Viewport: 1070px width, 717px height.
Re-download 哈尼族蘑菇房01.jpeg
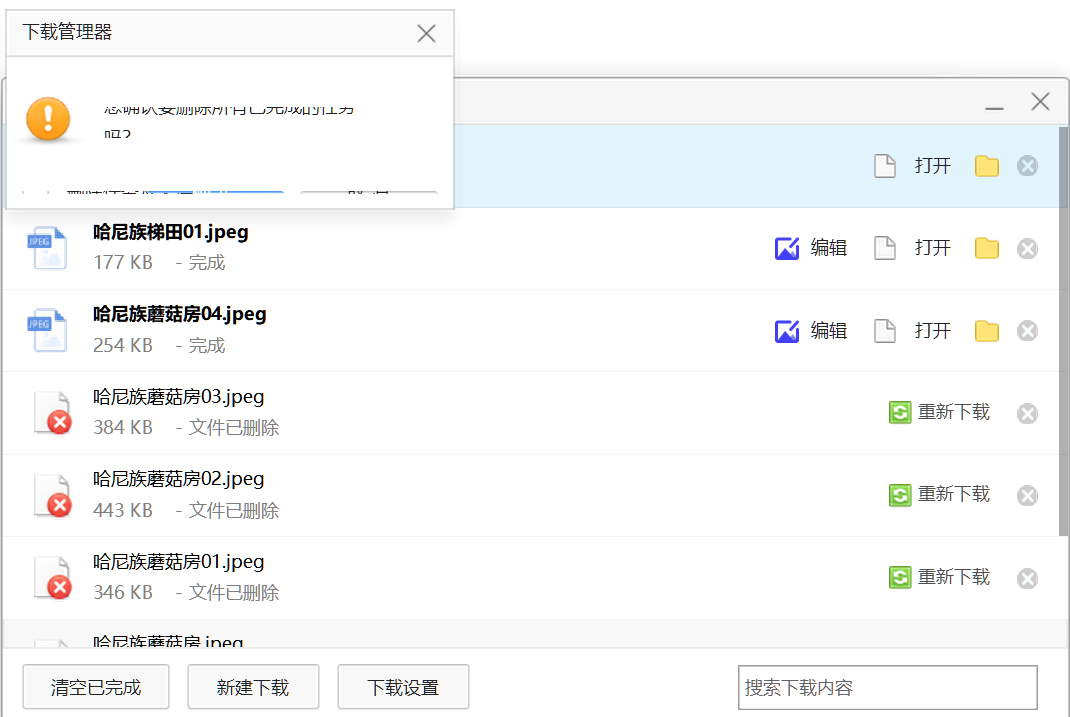point(940,577)
